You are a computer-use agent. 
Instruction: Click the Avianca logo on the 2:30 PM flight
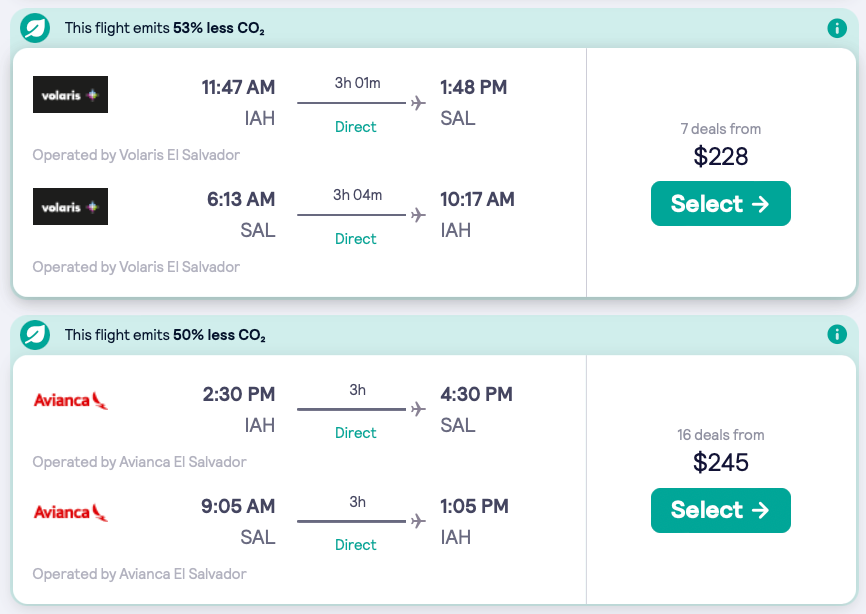pos(70,401)
